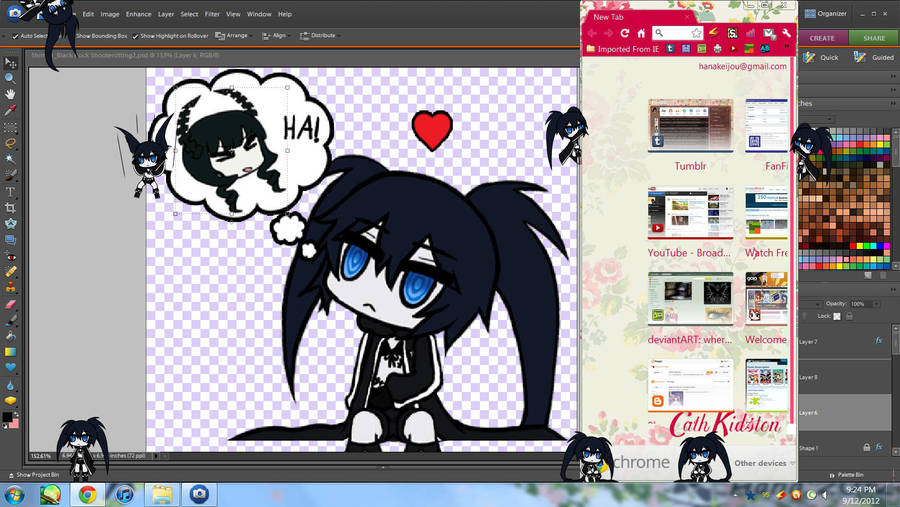The width and height of the screenshot is (900, 507).
Task: Open the Filter menu
Action: click(x=212, y=14)
